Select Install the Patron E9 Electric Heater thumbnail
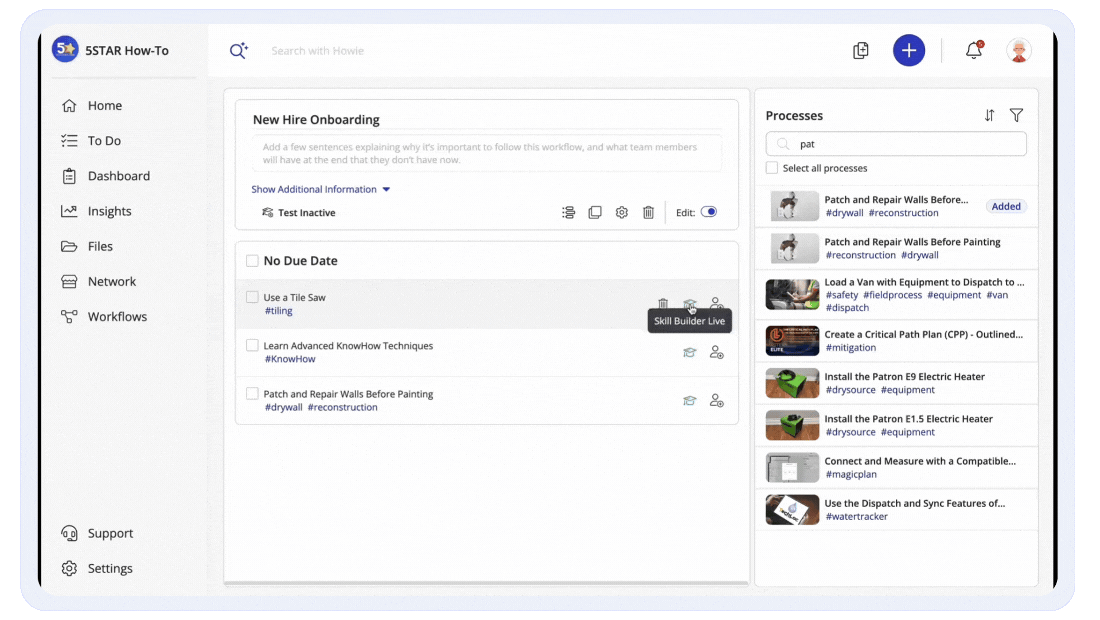 click(792, 383)
